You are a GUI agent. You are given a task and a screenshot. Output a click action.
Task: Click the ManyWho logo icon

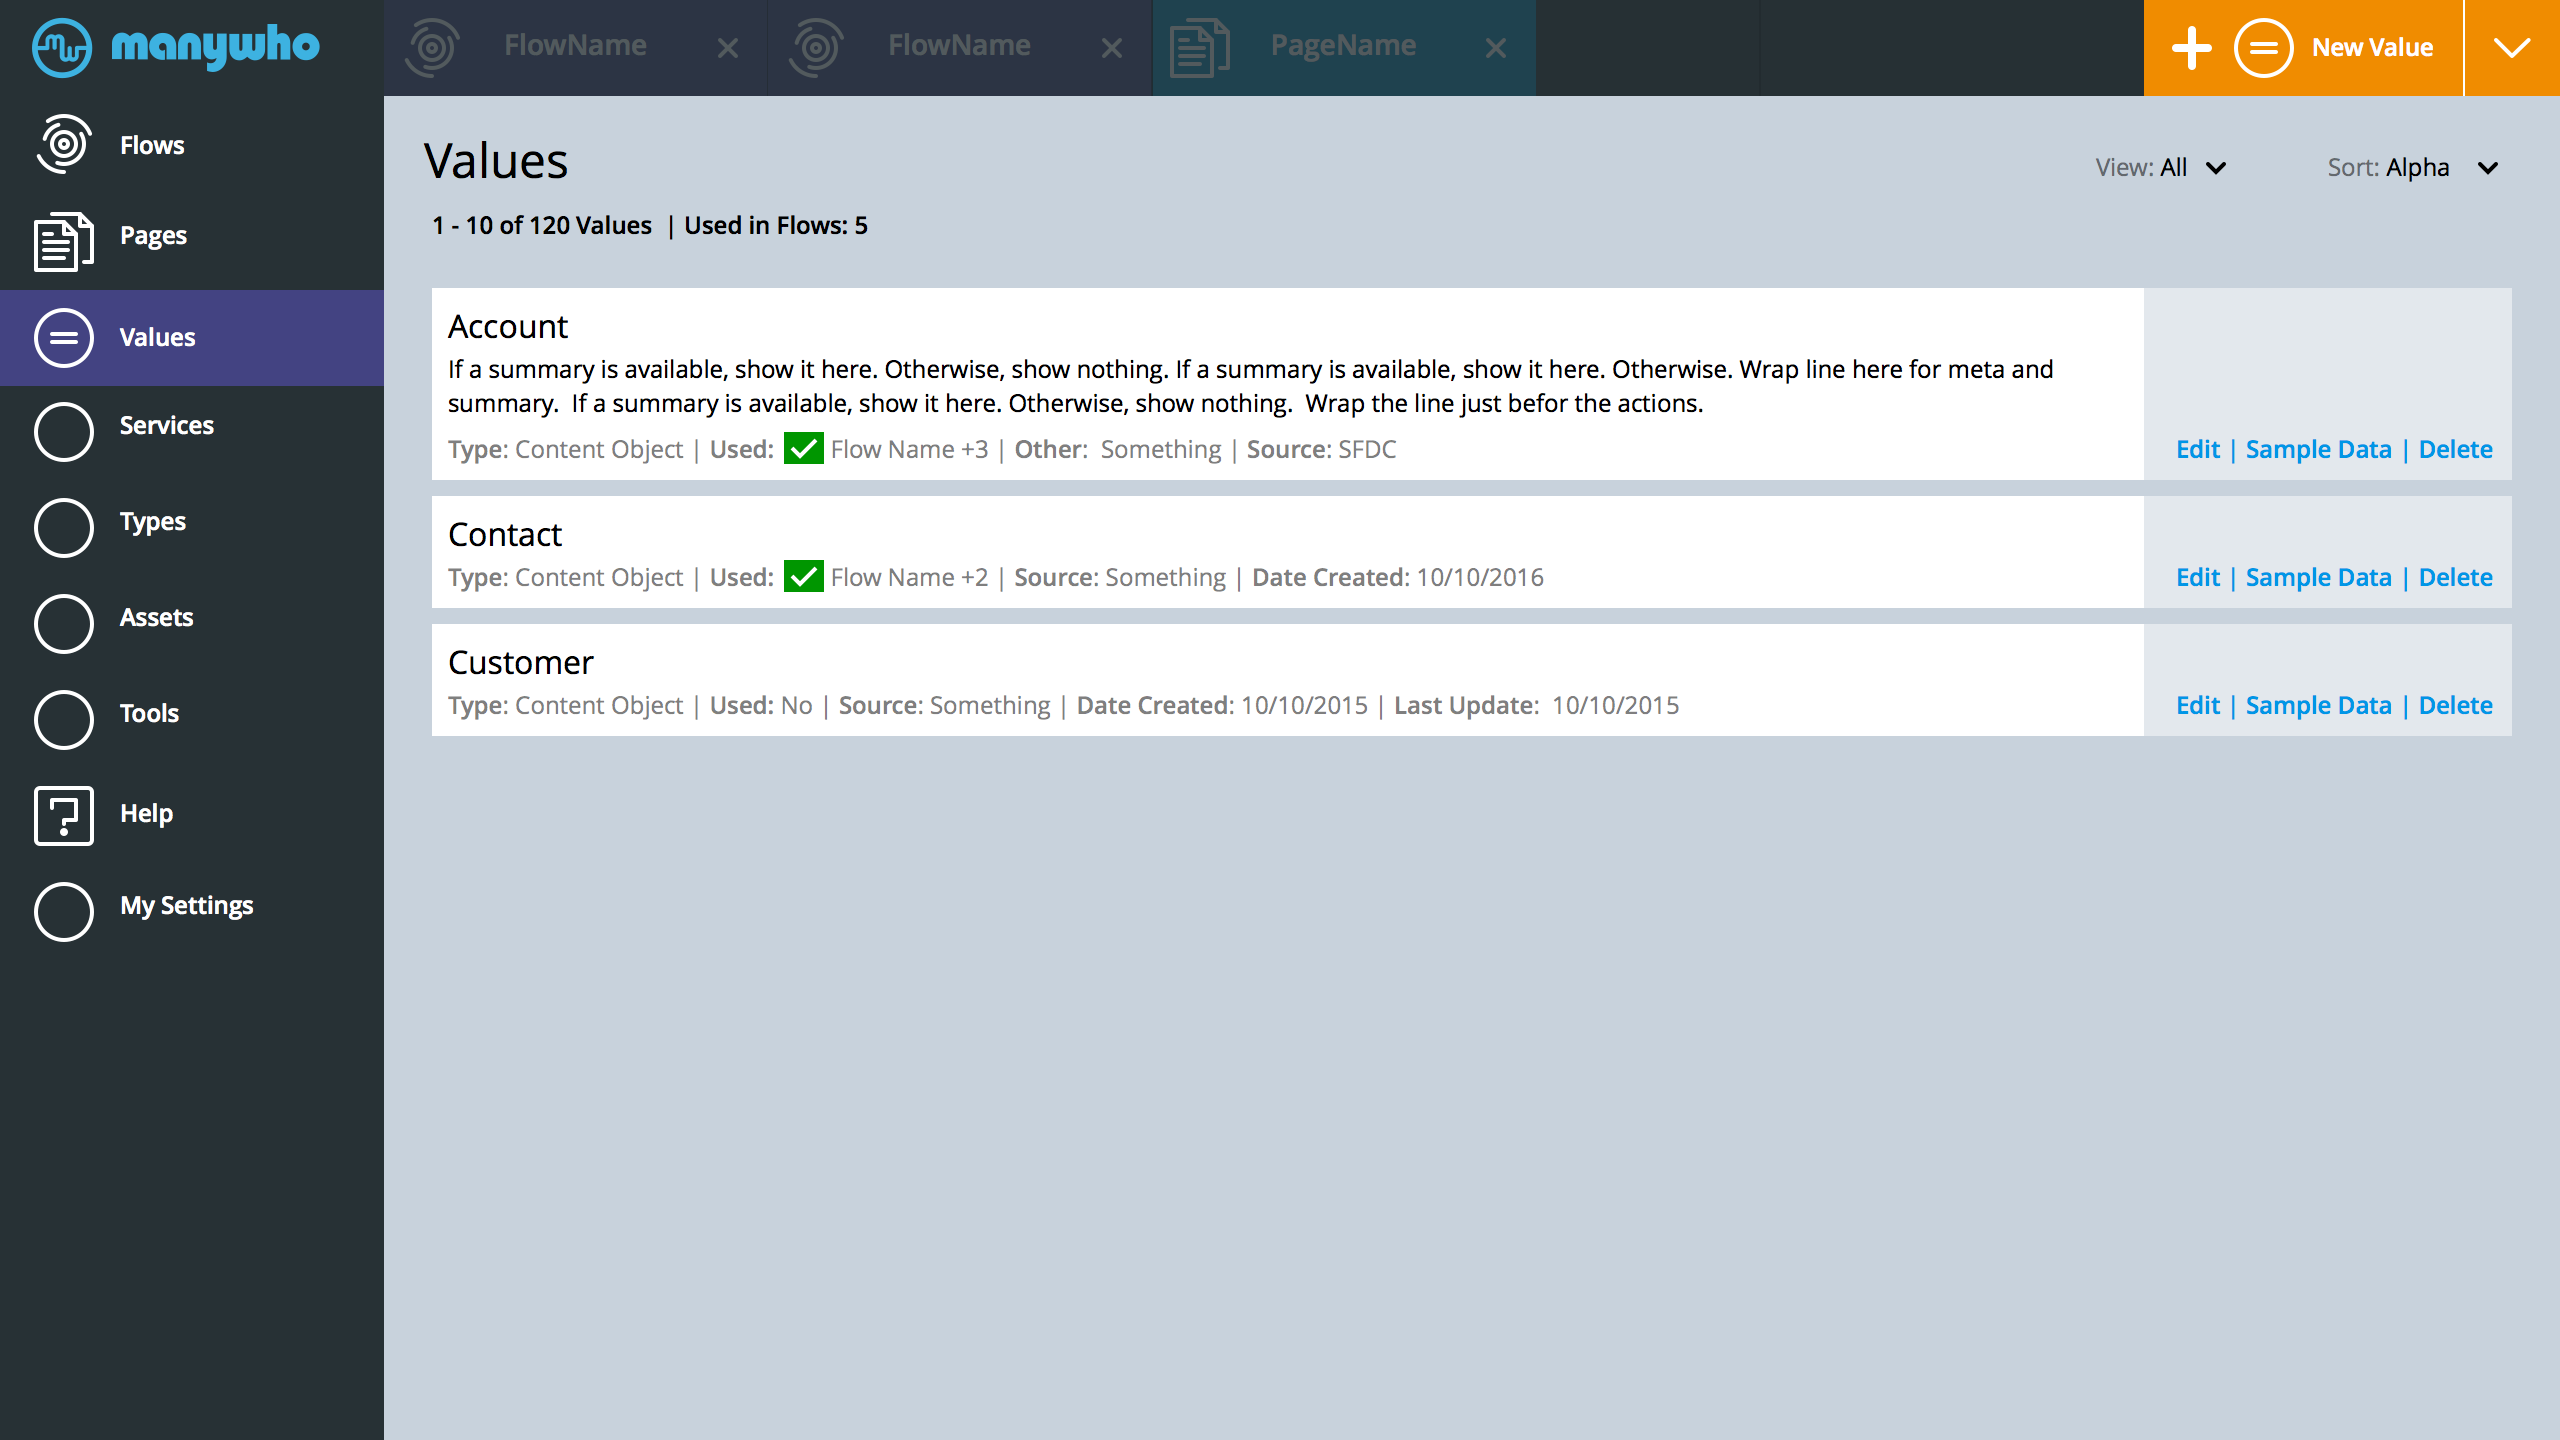tap(62, 47)
